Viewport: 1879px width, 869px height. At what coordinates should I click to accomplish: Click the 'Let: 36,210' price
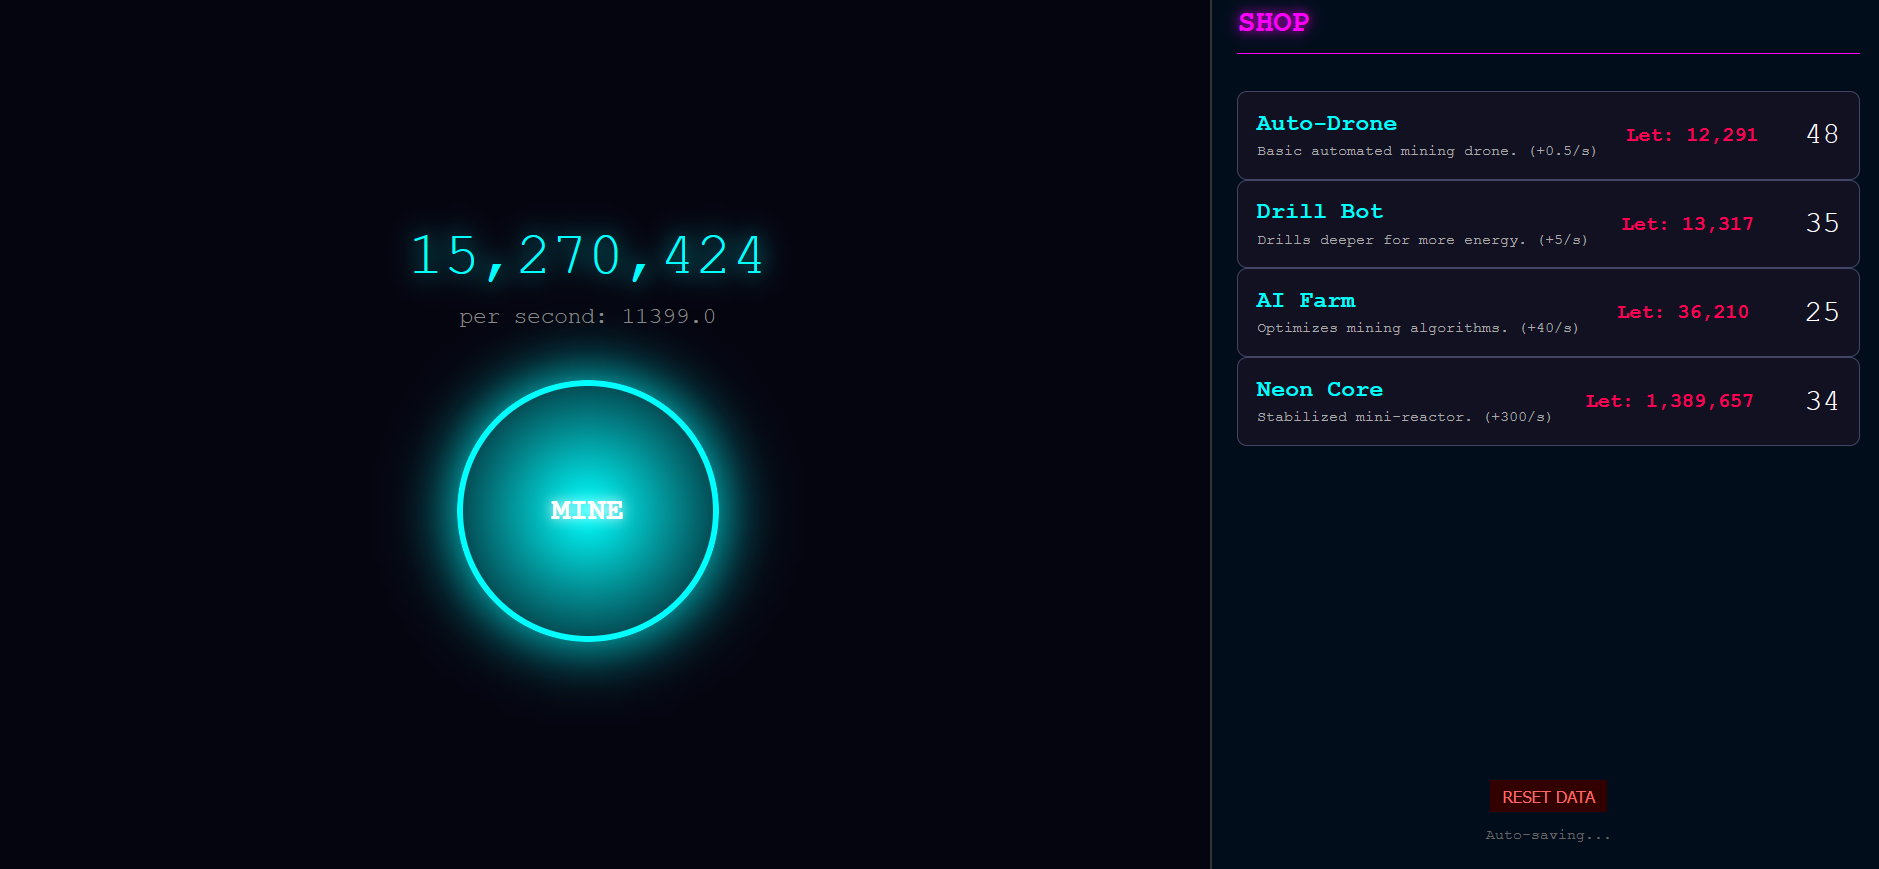pyautogui.click(x=1683, y=312)
